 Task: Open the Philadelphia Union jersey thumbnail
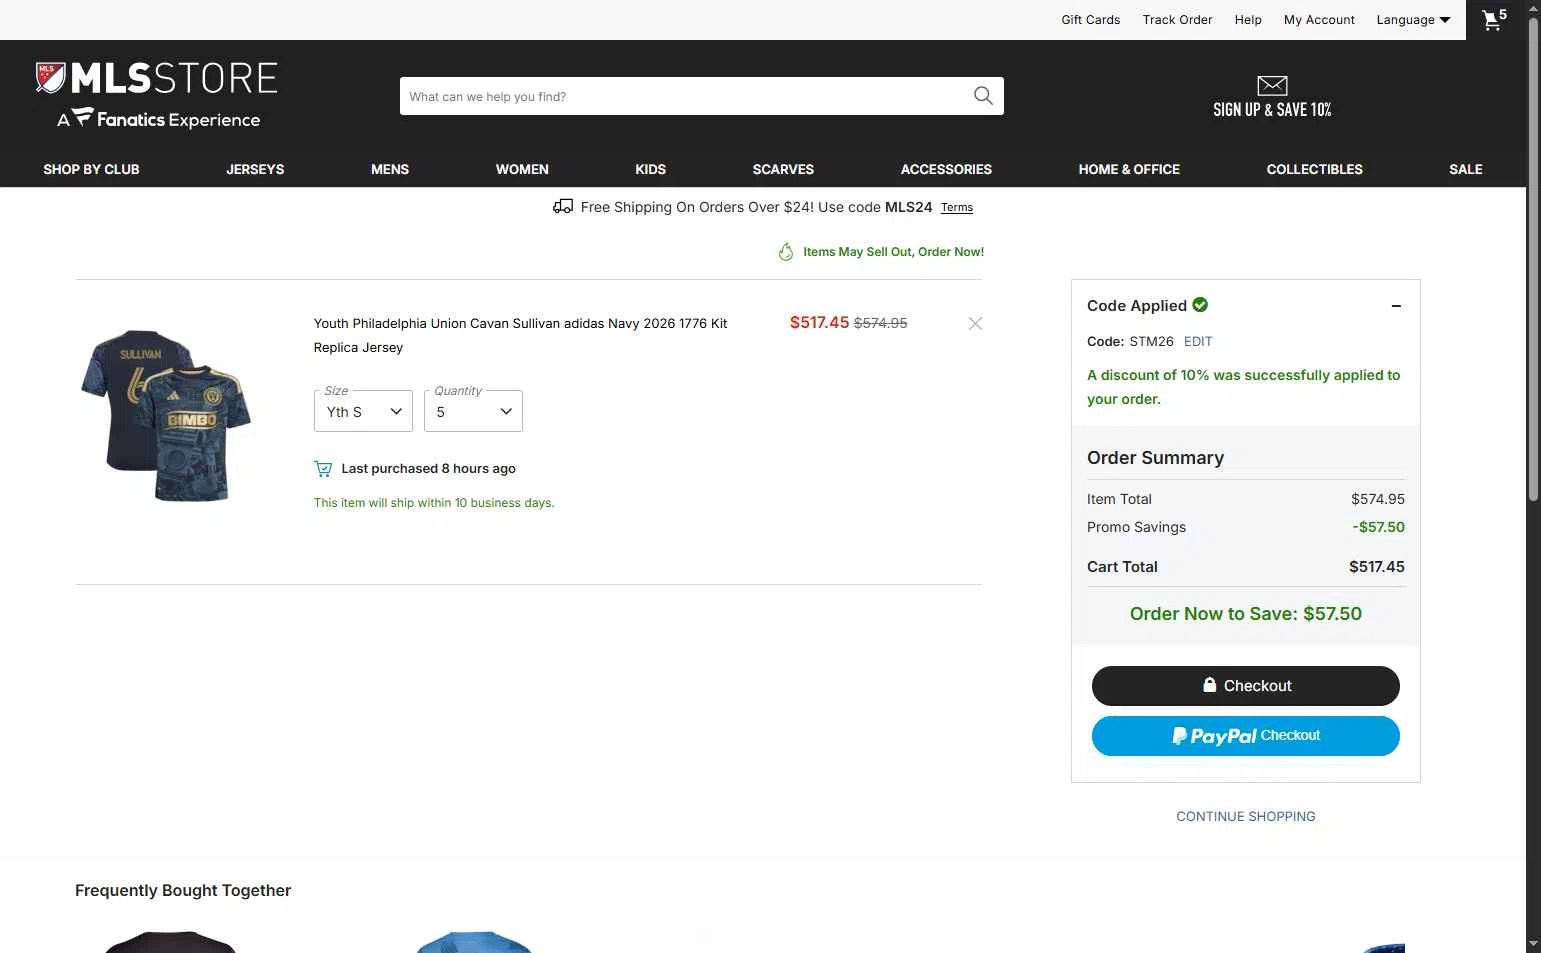[x=166, y=414]
